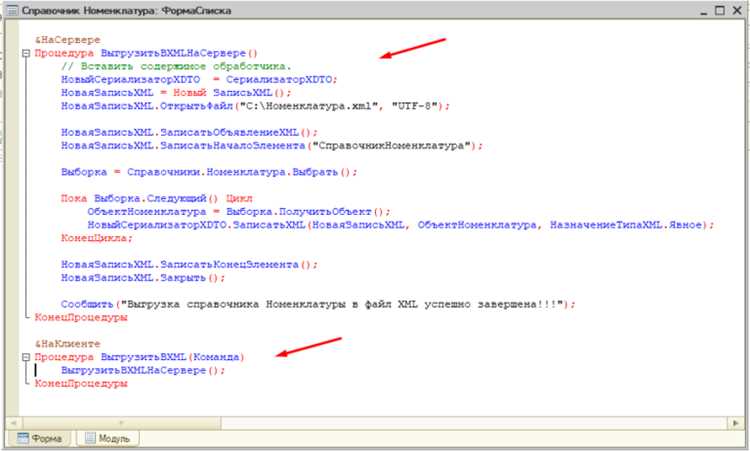Click the Выборка.ПолучитьОбъект() line

pyautogui.click(x=239, y=212)
